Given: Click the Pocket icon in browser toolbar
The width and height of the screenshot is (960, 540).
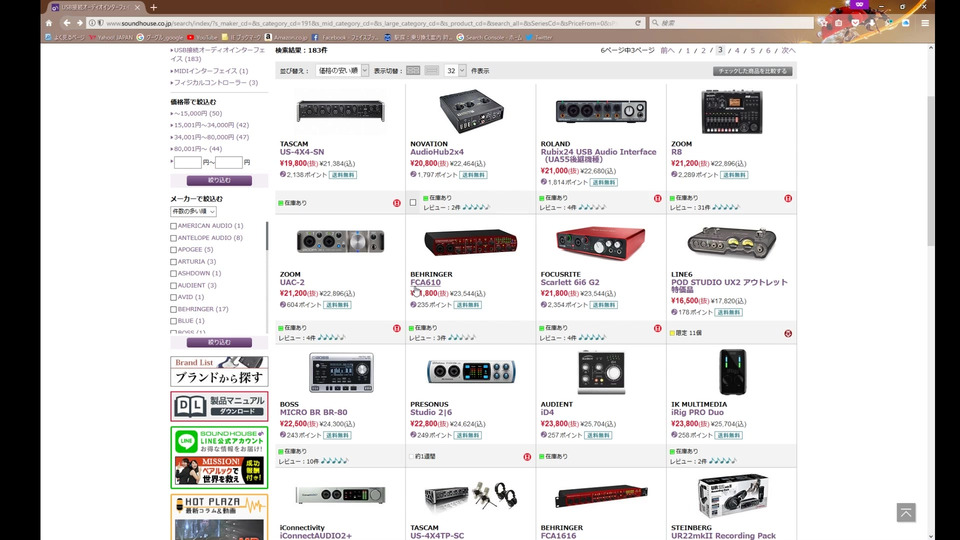Looking at the screenshot, I should pyautogui.click(x=855, y=23).
